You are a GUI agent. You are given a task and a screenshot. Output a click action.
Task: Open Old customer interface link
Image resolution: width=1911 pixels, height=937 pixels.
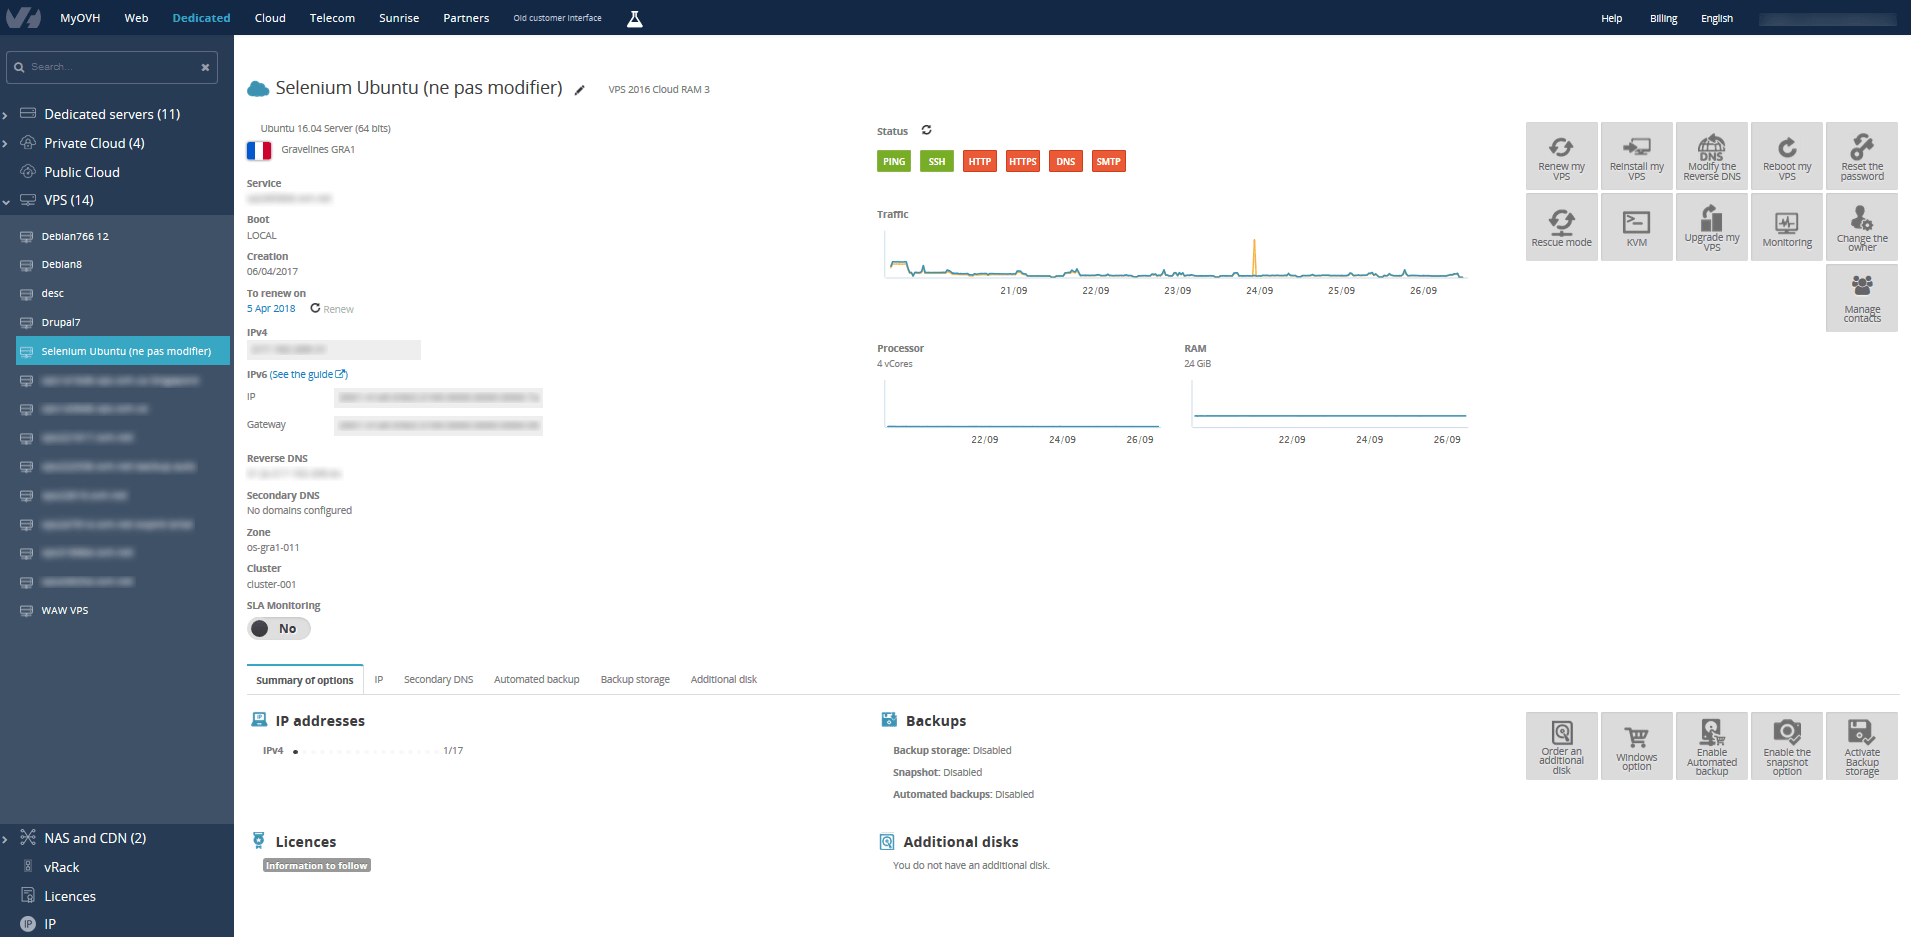click(x=557, y=18)
